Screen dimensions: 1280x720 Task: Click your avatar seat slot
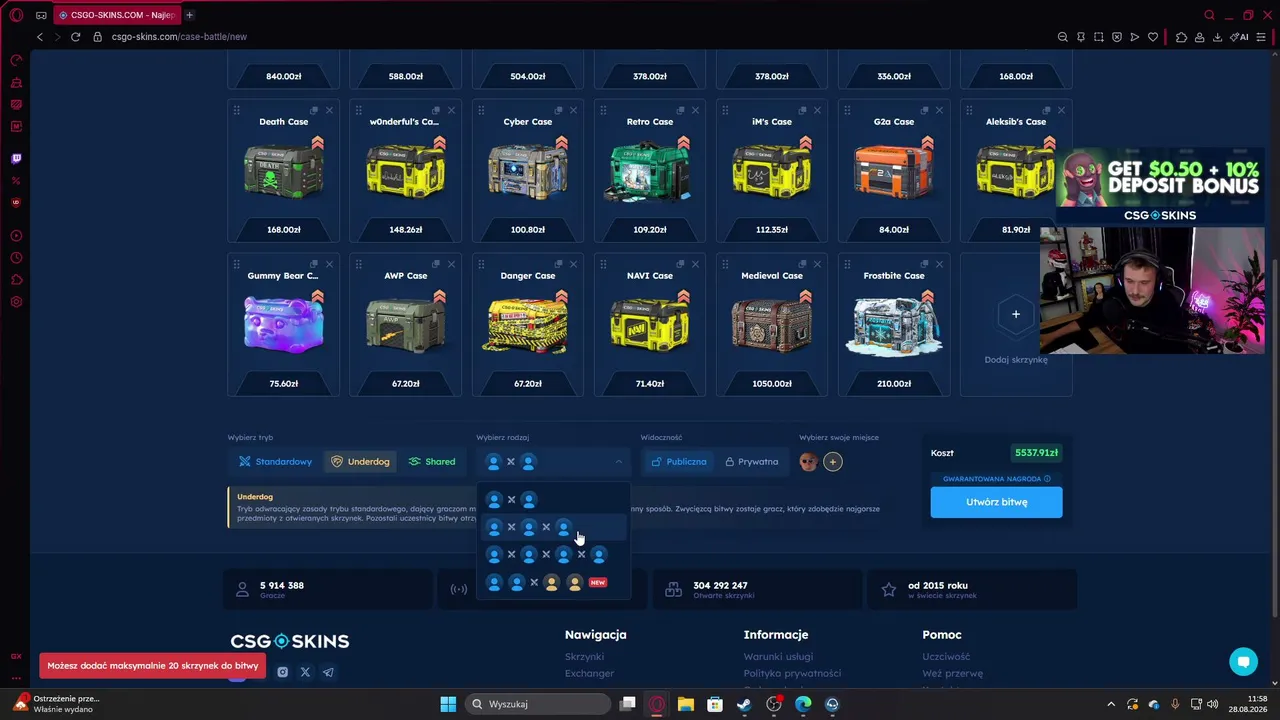pos(808,461)
